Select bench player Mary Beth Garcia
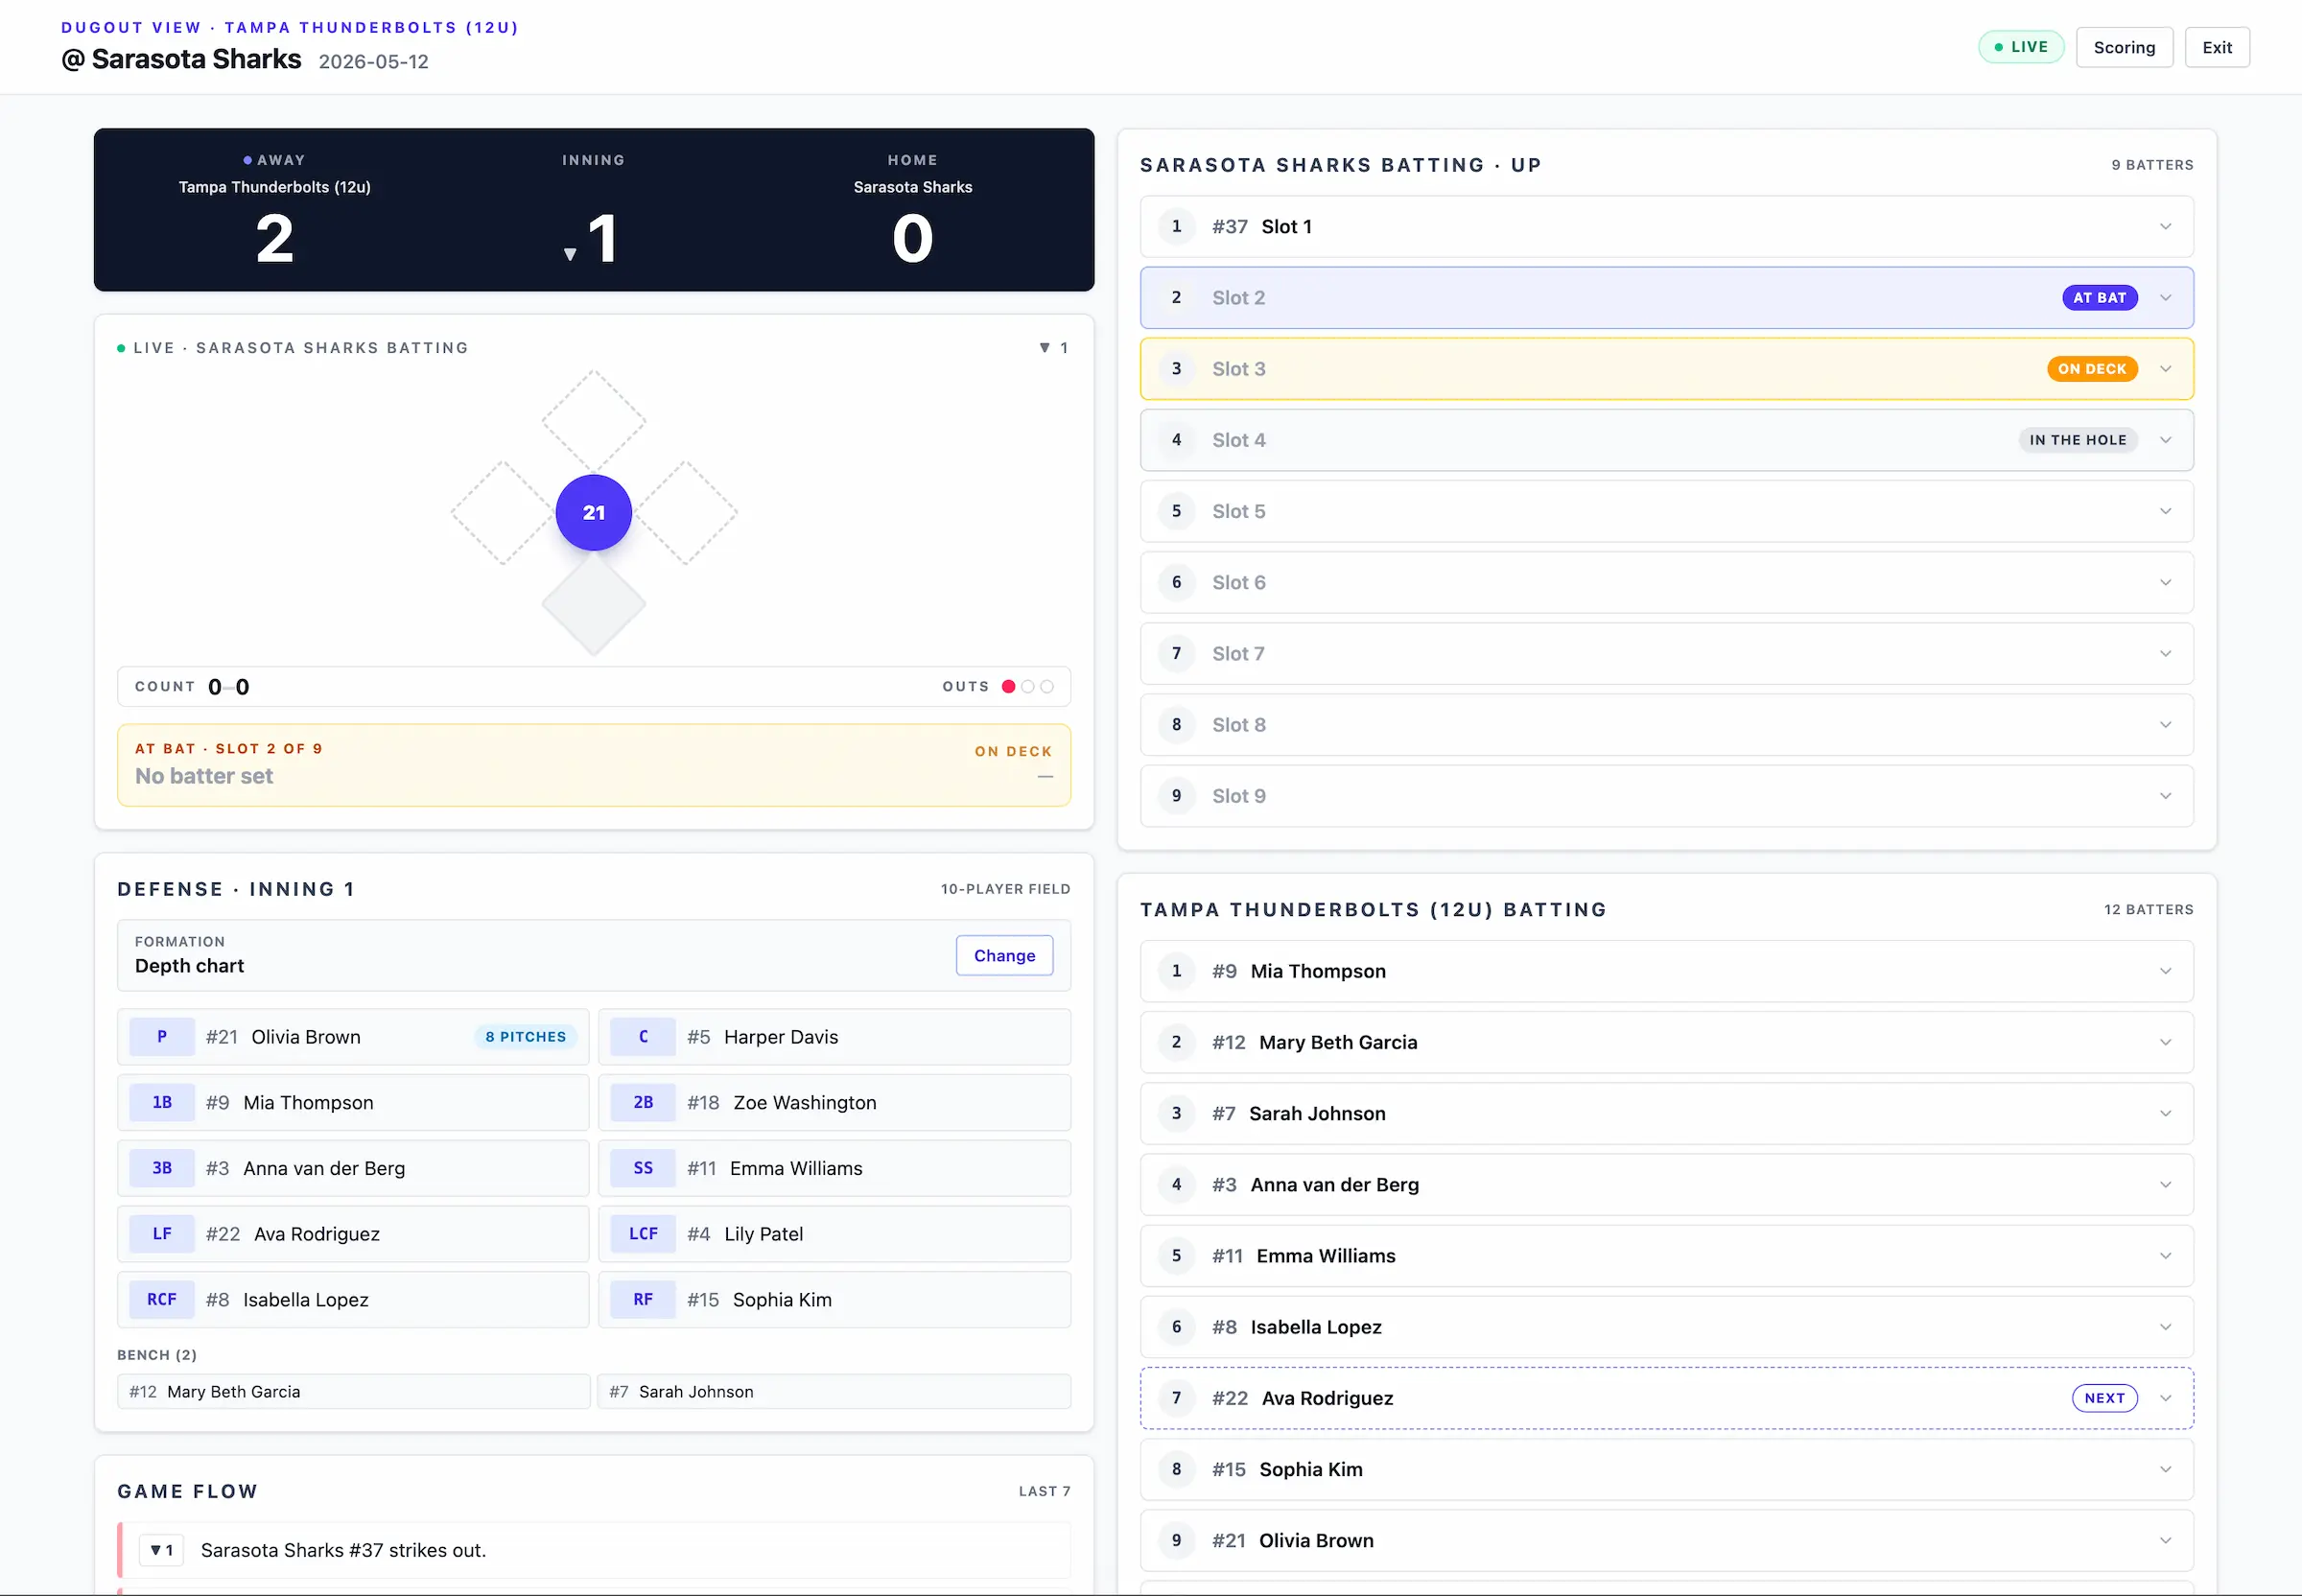The height and width of the screenshot is (1596, 2302). pyautogui.click(x=354, y=1391)
